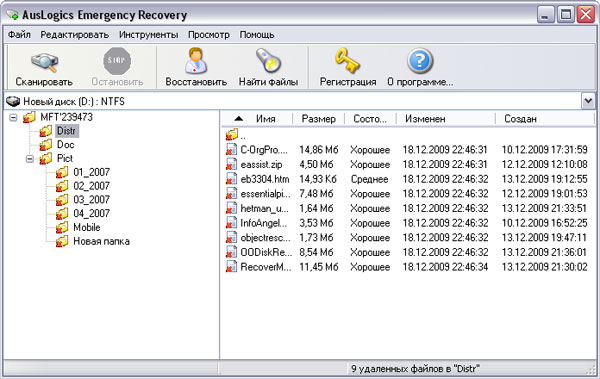The image size is (600, 379).
Task: Click file icon next to RecoverM...
Action: tap(231, 267)
